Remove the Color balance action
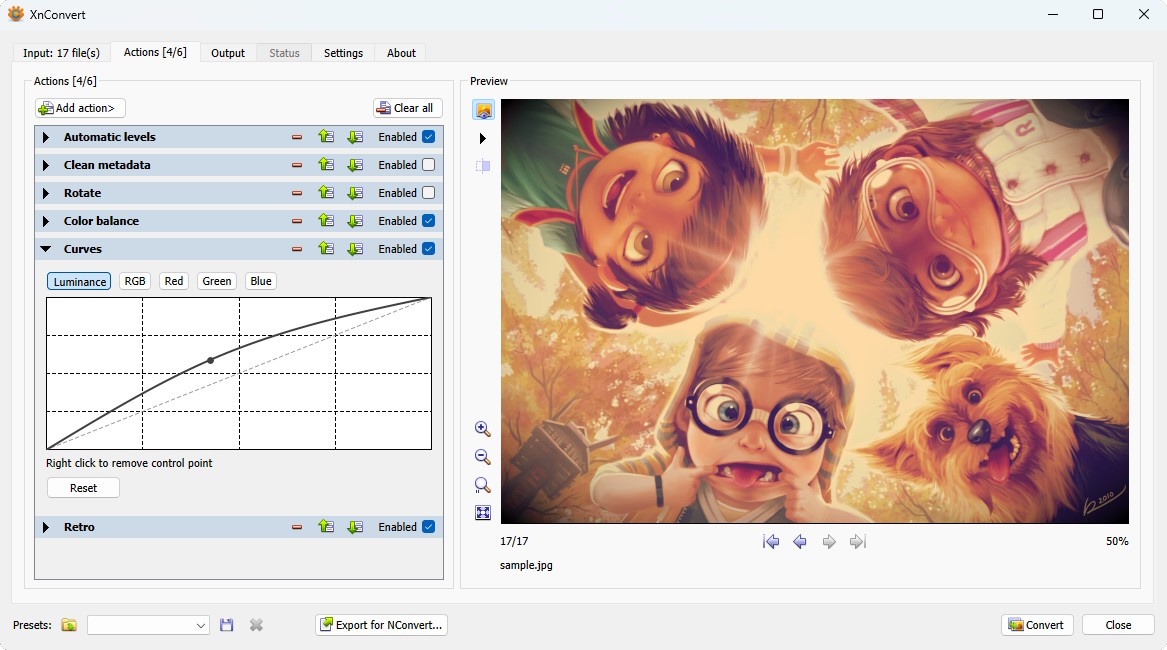Screen dimensions: 1167x650 [x=297, y=221]
